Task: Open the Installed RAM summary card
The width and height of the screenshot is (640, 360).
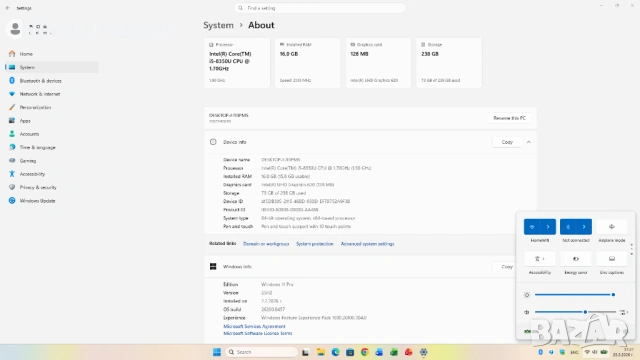Action: 307,62
